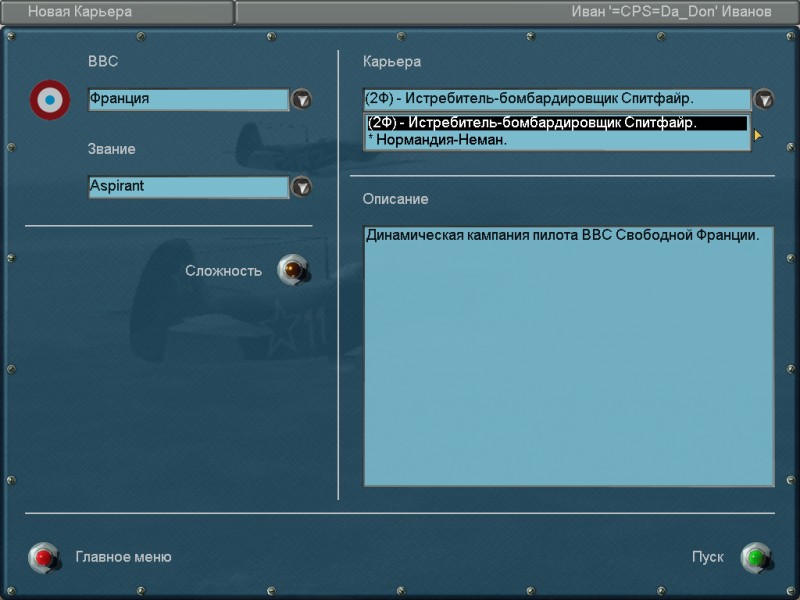Click the French roundel emblem icon

50,100
